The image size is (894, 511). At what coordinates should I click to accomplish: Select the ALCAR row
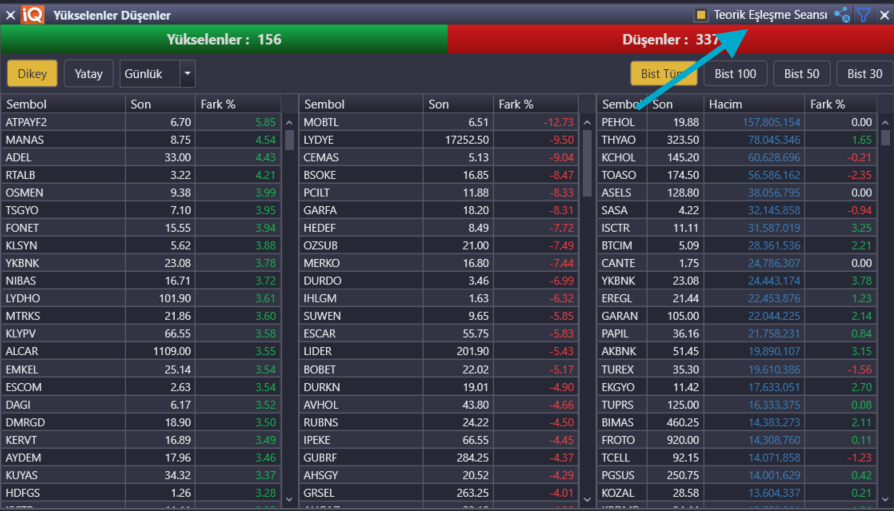pos(141,351)
